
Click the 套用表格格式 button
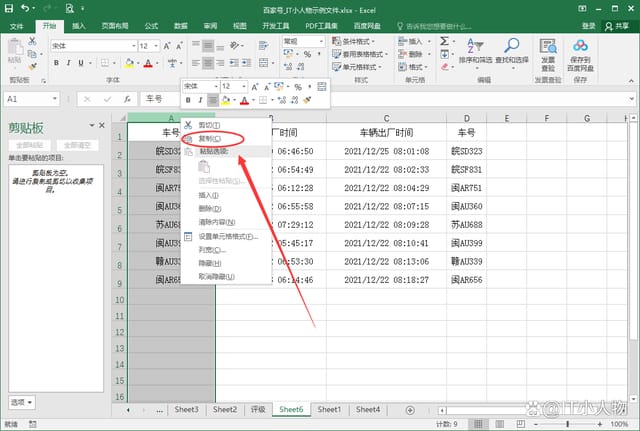[360, 54]
